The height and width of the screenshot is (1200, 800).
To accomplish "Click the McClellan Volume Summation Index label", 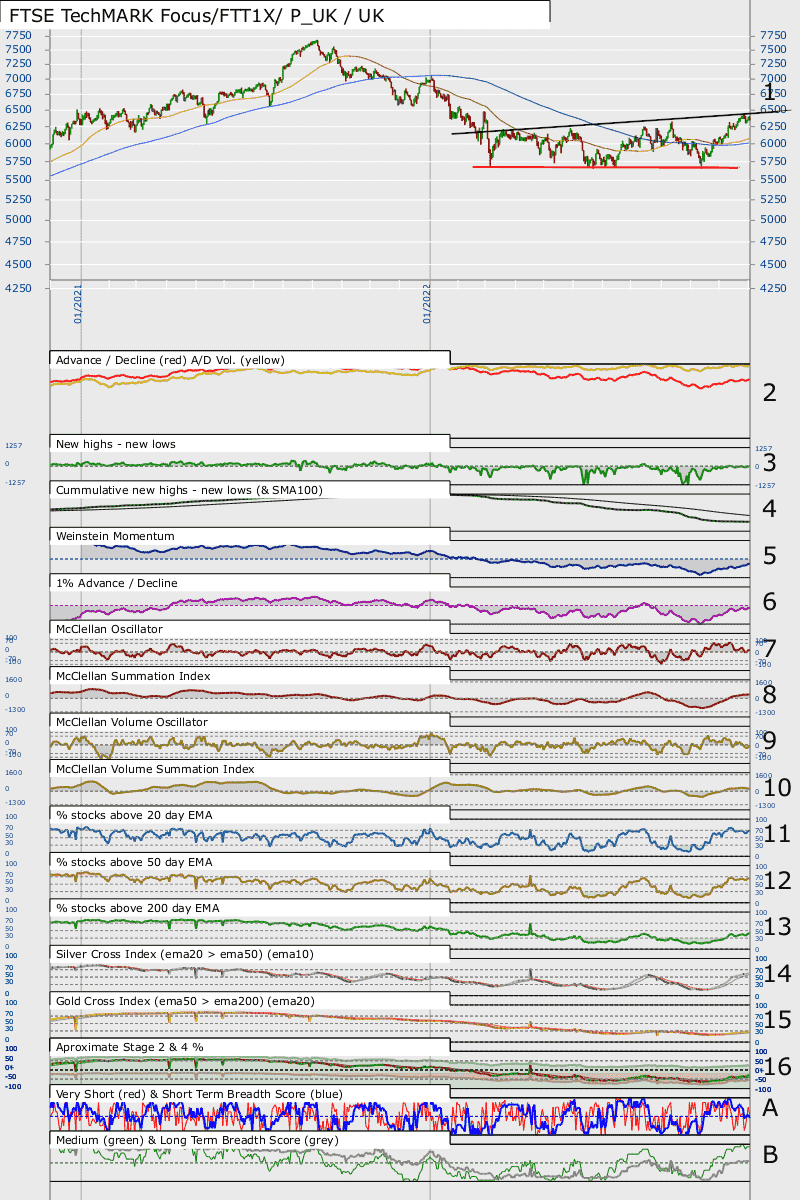I will [x=155, y=769].
